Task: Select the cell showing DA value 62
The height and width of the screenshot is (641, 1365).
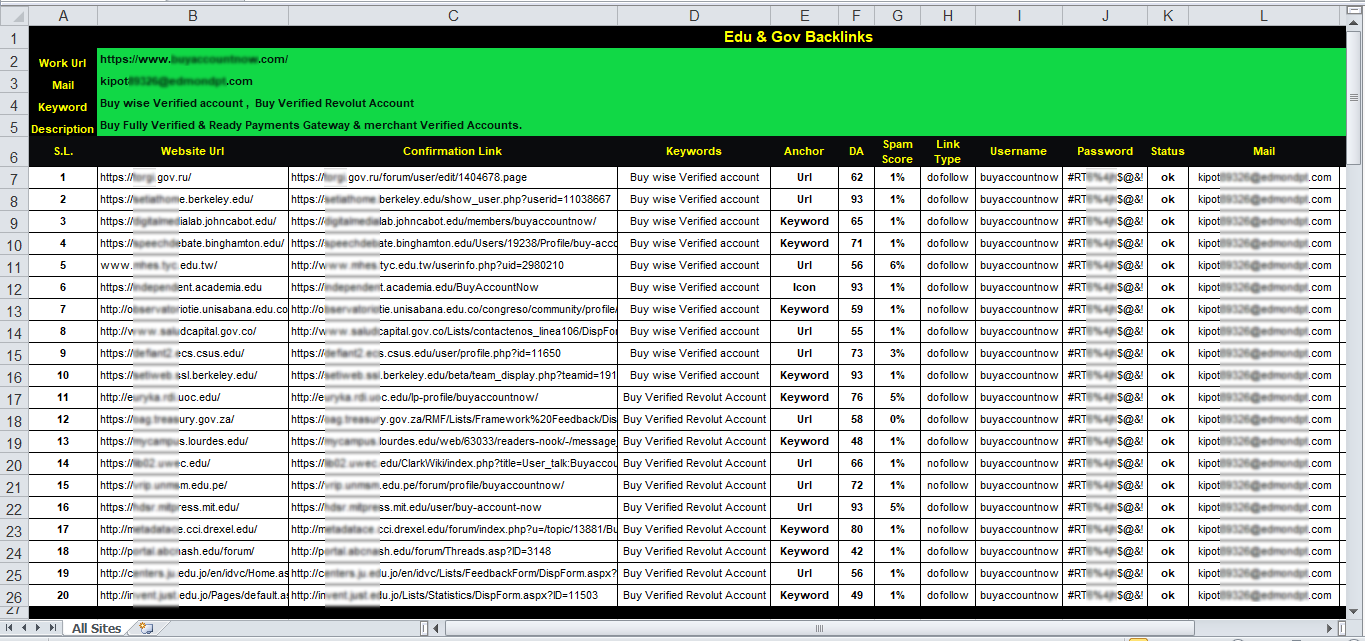Action: pos(856,177)
